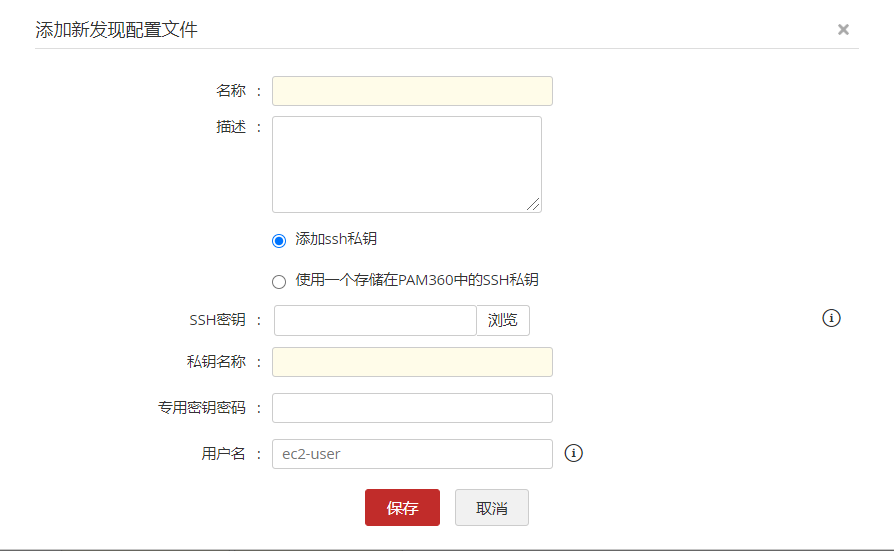The image size is (894, 551).
Task: Click the 专用密钥密码 field label
Action: (201, 408)
